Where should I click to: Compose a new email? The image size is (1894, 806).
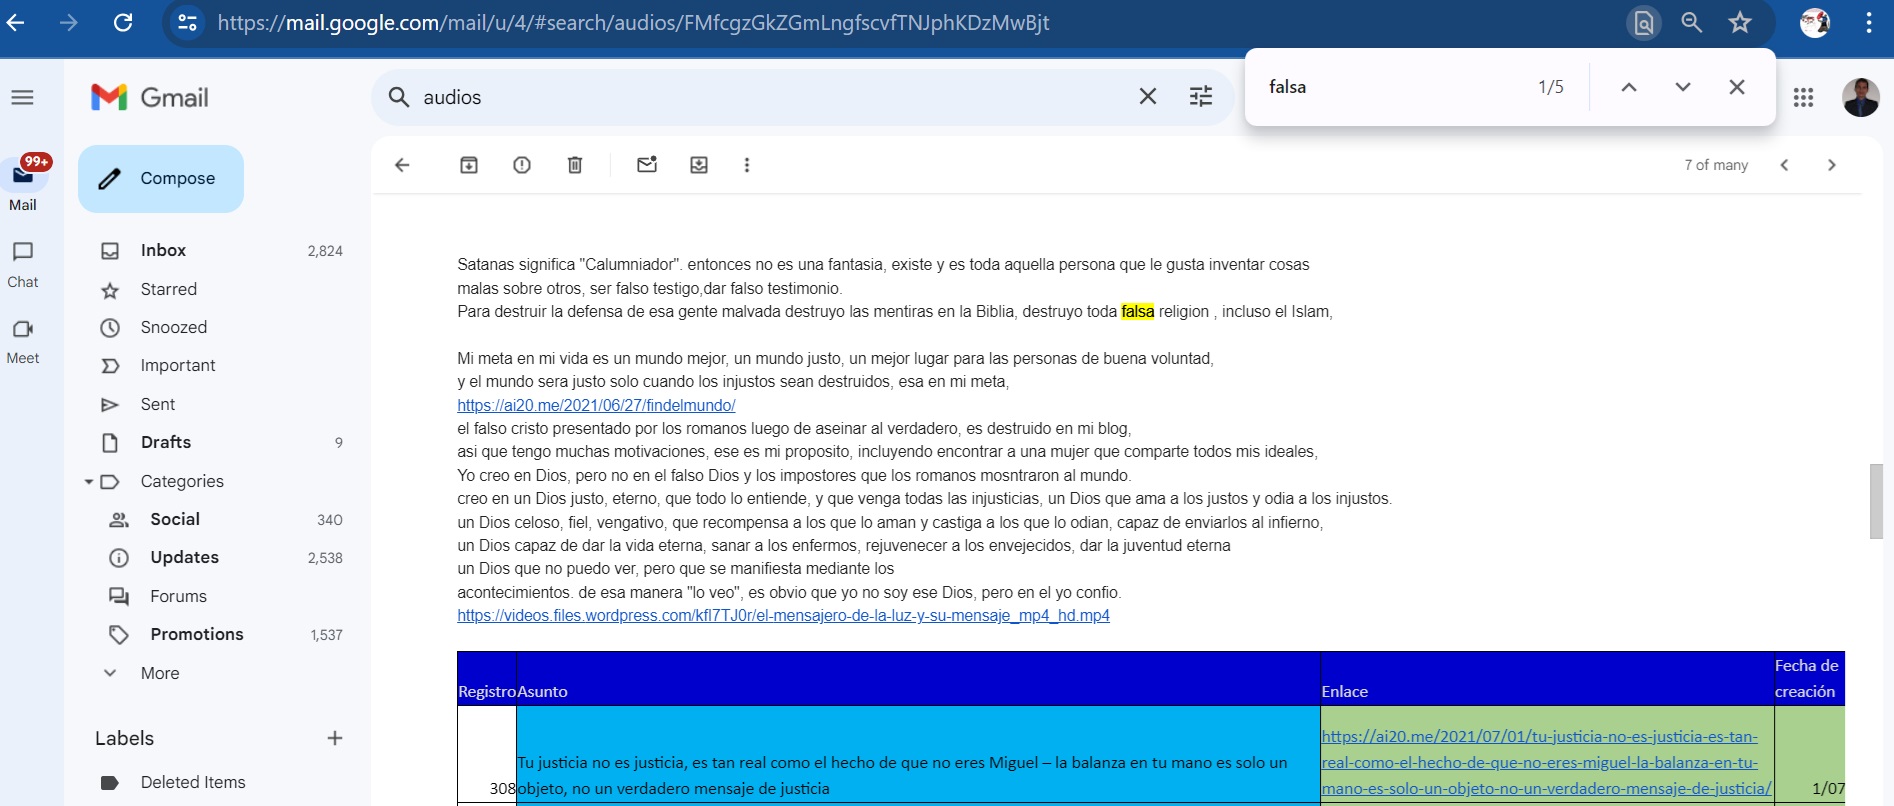[161, 179]
